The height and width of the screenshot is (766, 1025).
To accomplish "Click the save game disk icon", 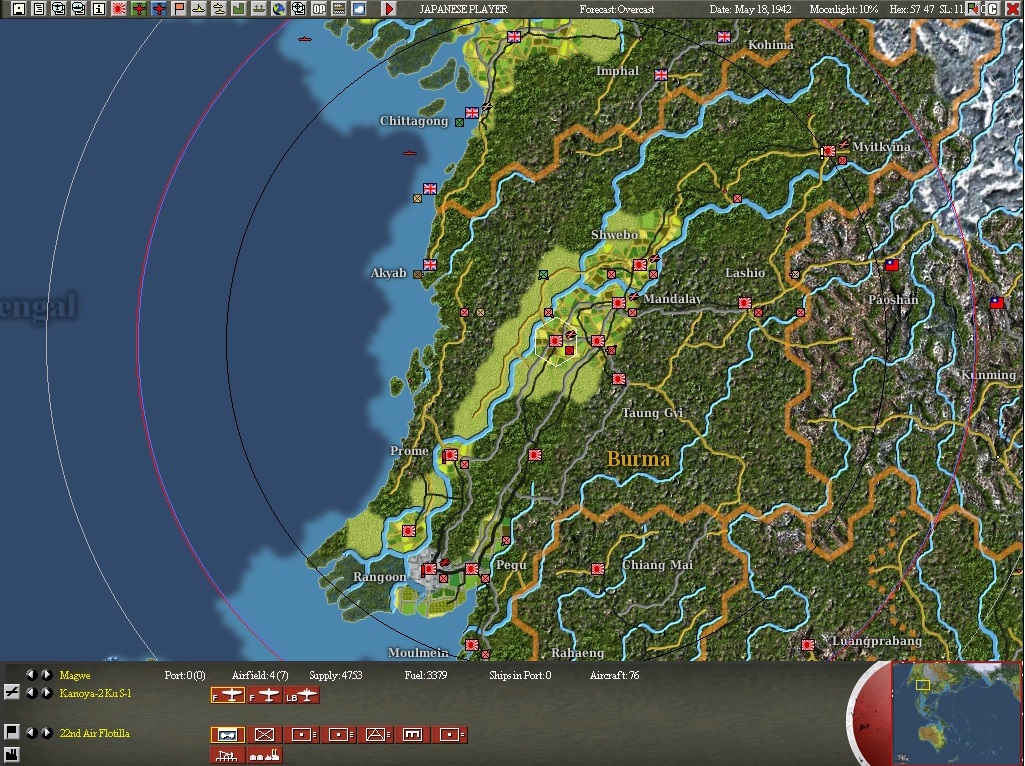I will (19, 8).
